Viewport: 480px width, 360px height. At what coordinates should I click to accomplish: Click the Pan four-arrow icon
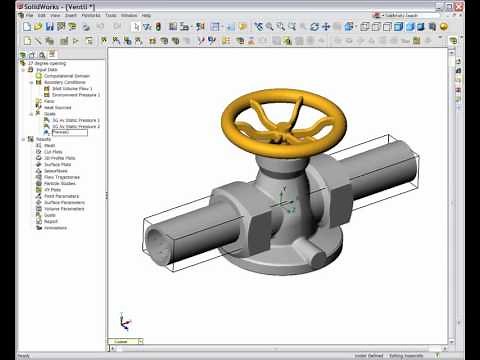pos(326,27)
